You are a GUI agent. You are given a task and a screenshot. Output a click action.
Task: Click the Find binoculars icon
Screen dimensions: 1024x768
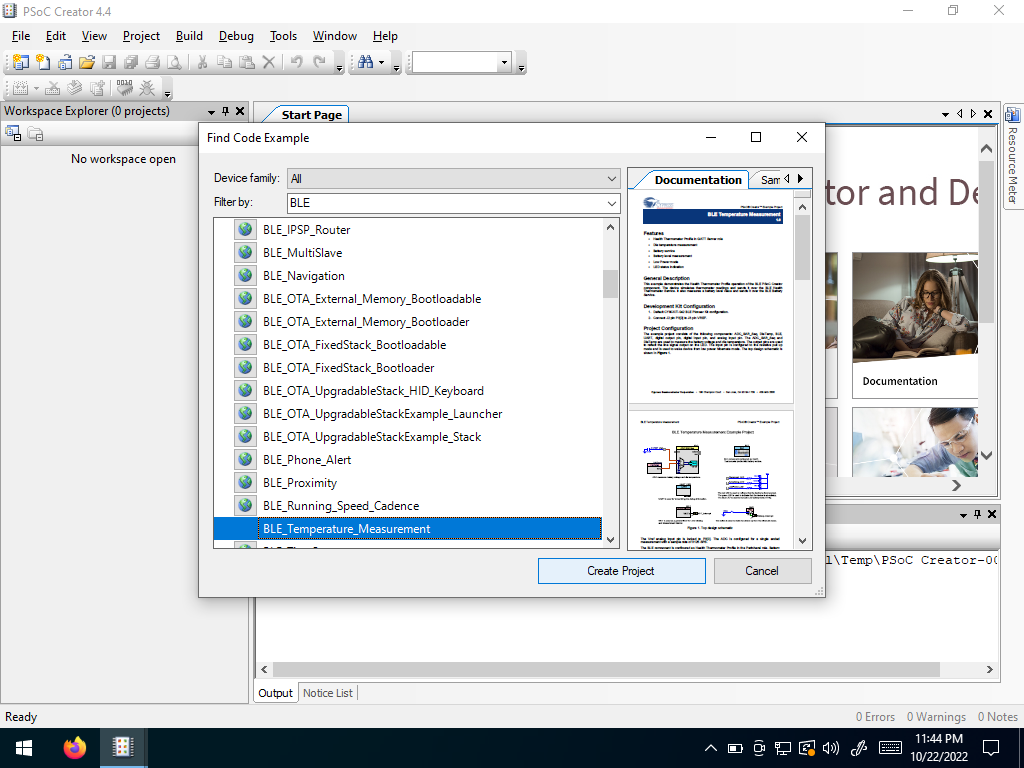coord(366,63)
